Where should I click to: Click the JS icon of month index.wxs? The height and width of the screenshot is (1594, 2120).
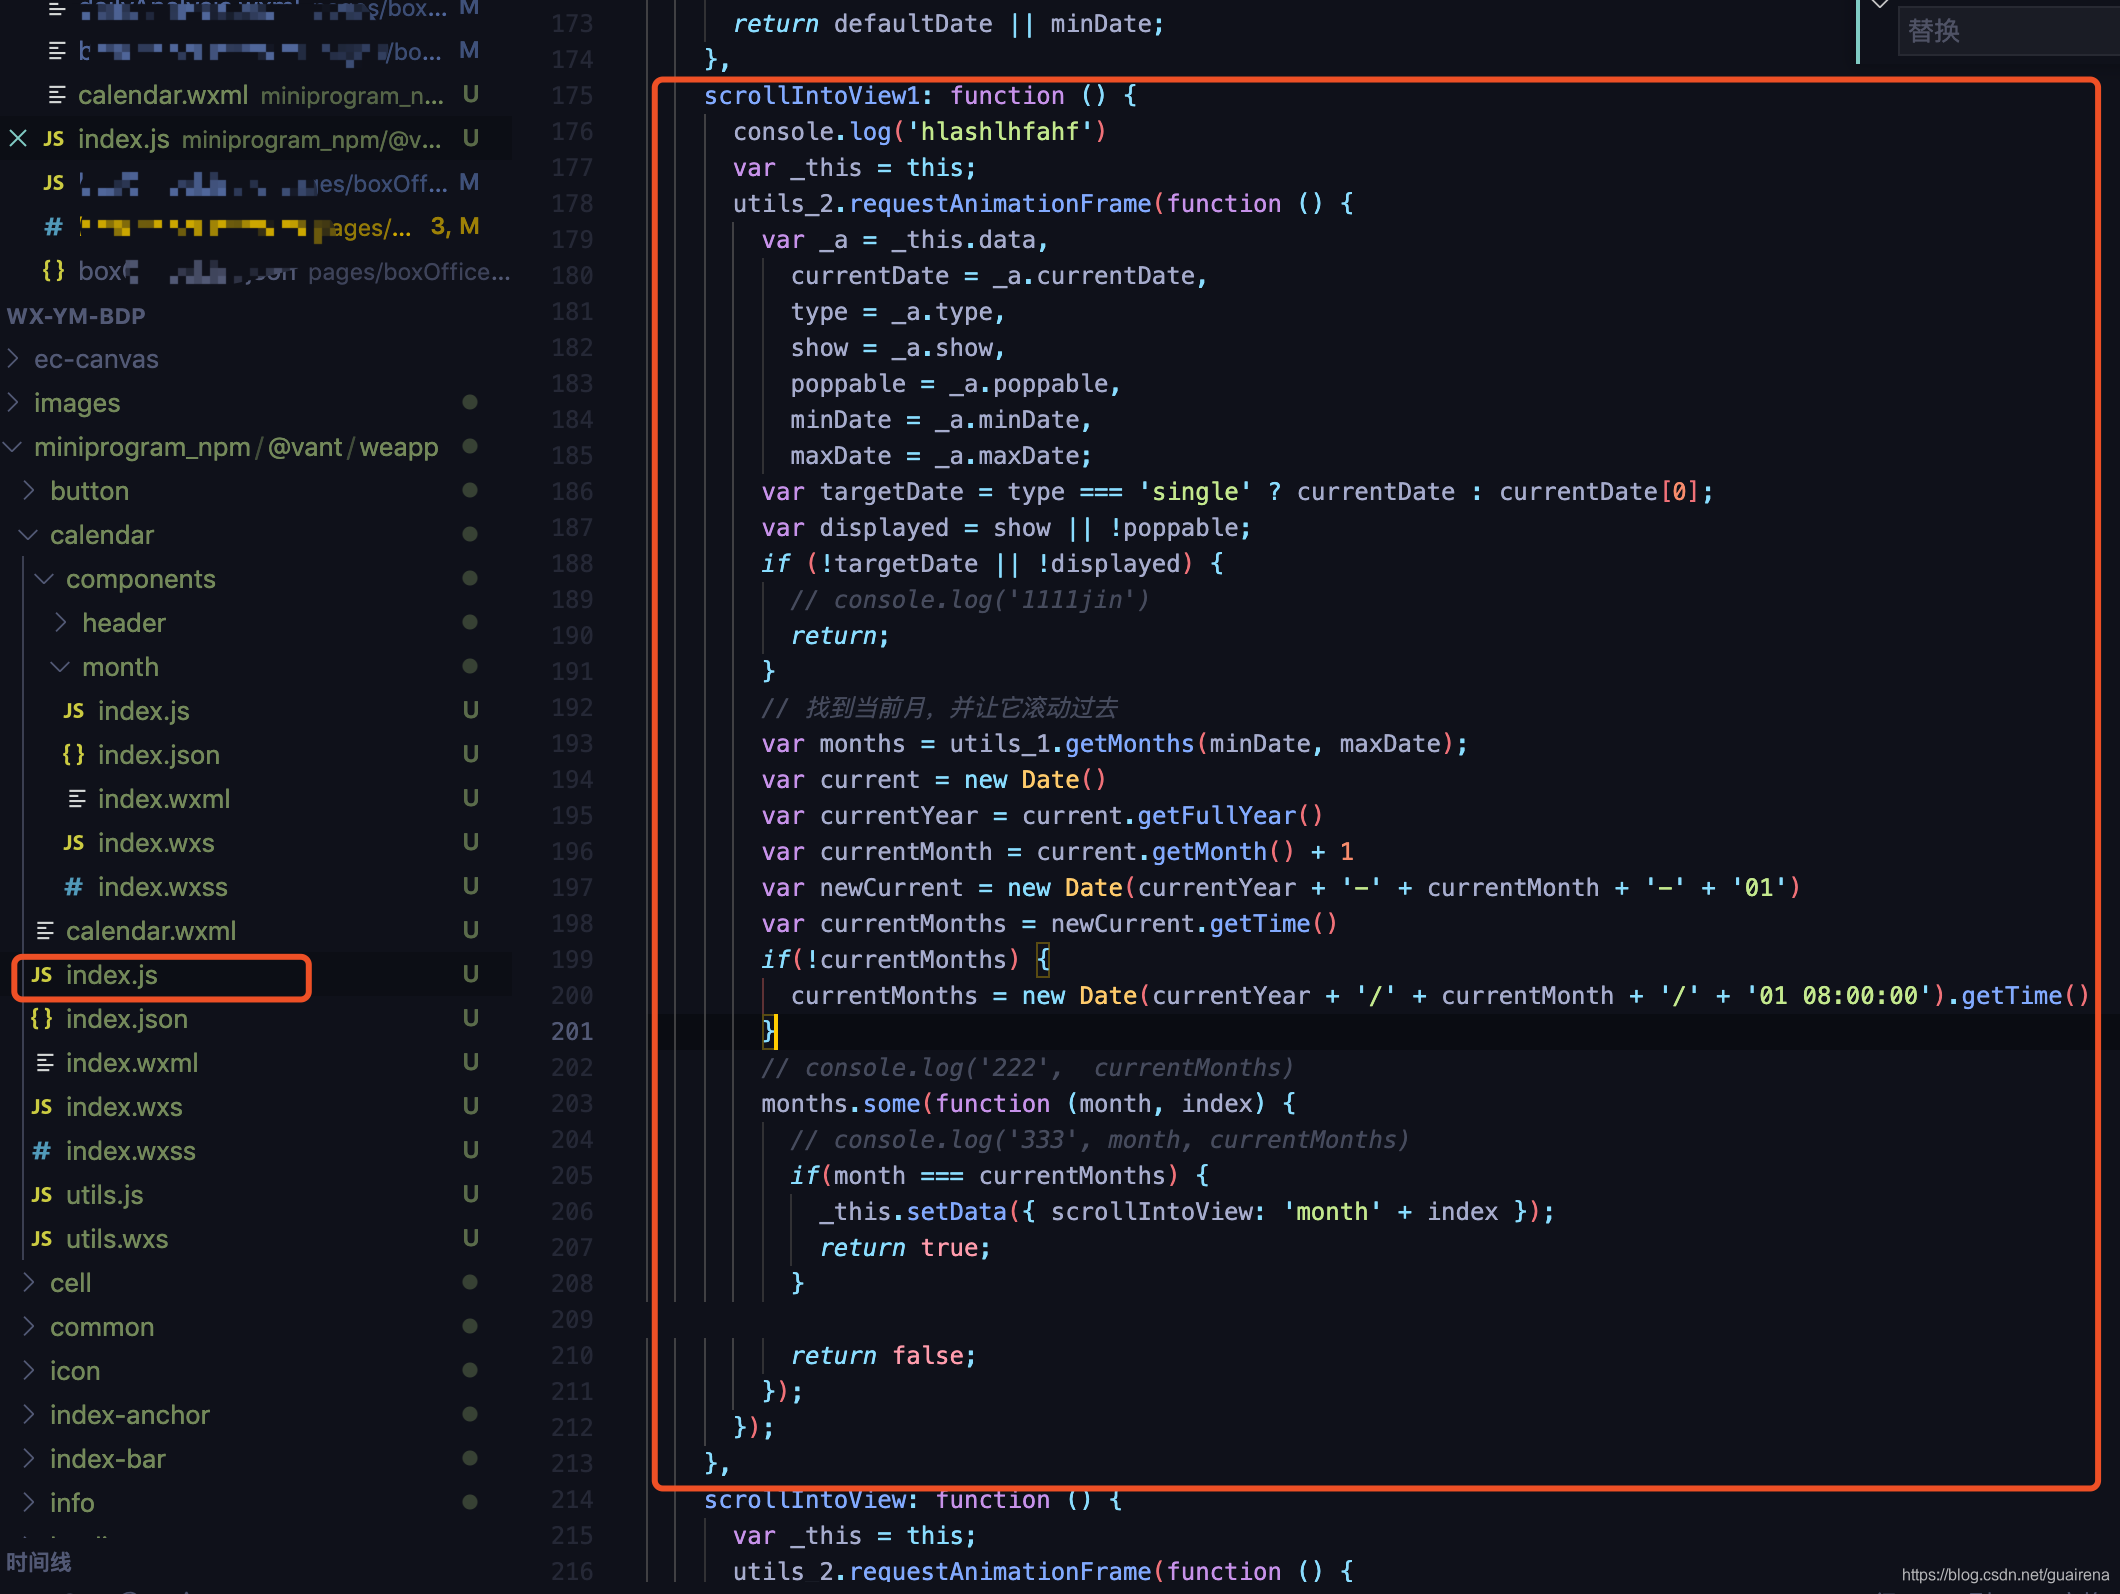[74, 843]
